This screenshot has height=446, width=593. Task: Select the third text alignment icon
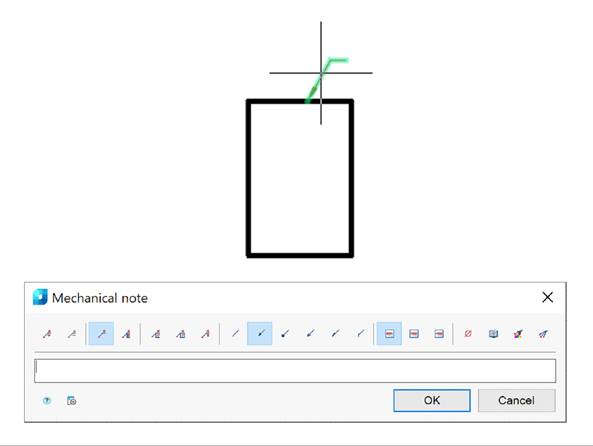(x=439, y=334)
